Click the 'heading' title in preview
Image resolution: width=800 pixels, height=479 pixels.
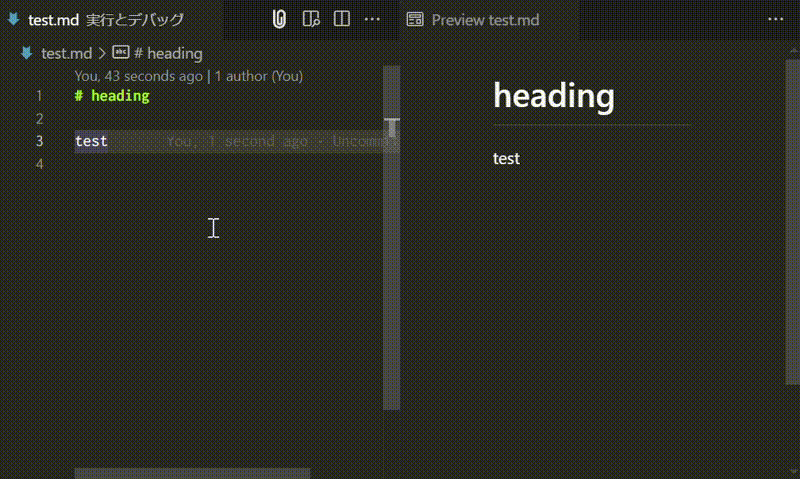[554, 95]
